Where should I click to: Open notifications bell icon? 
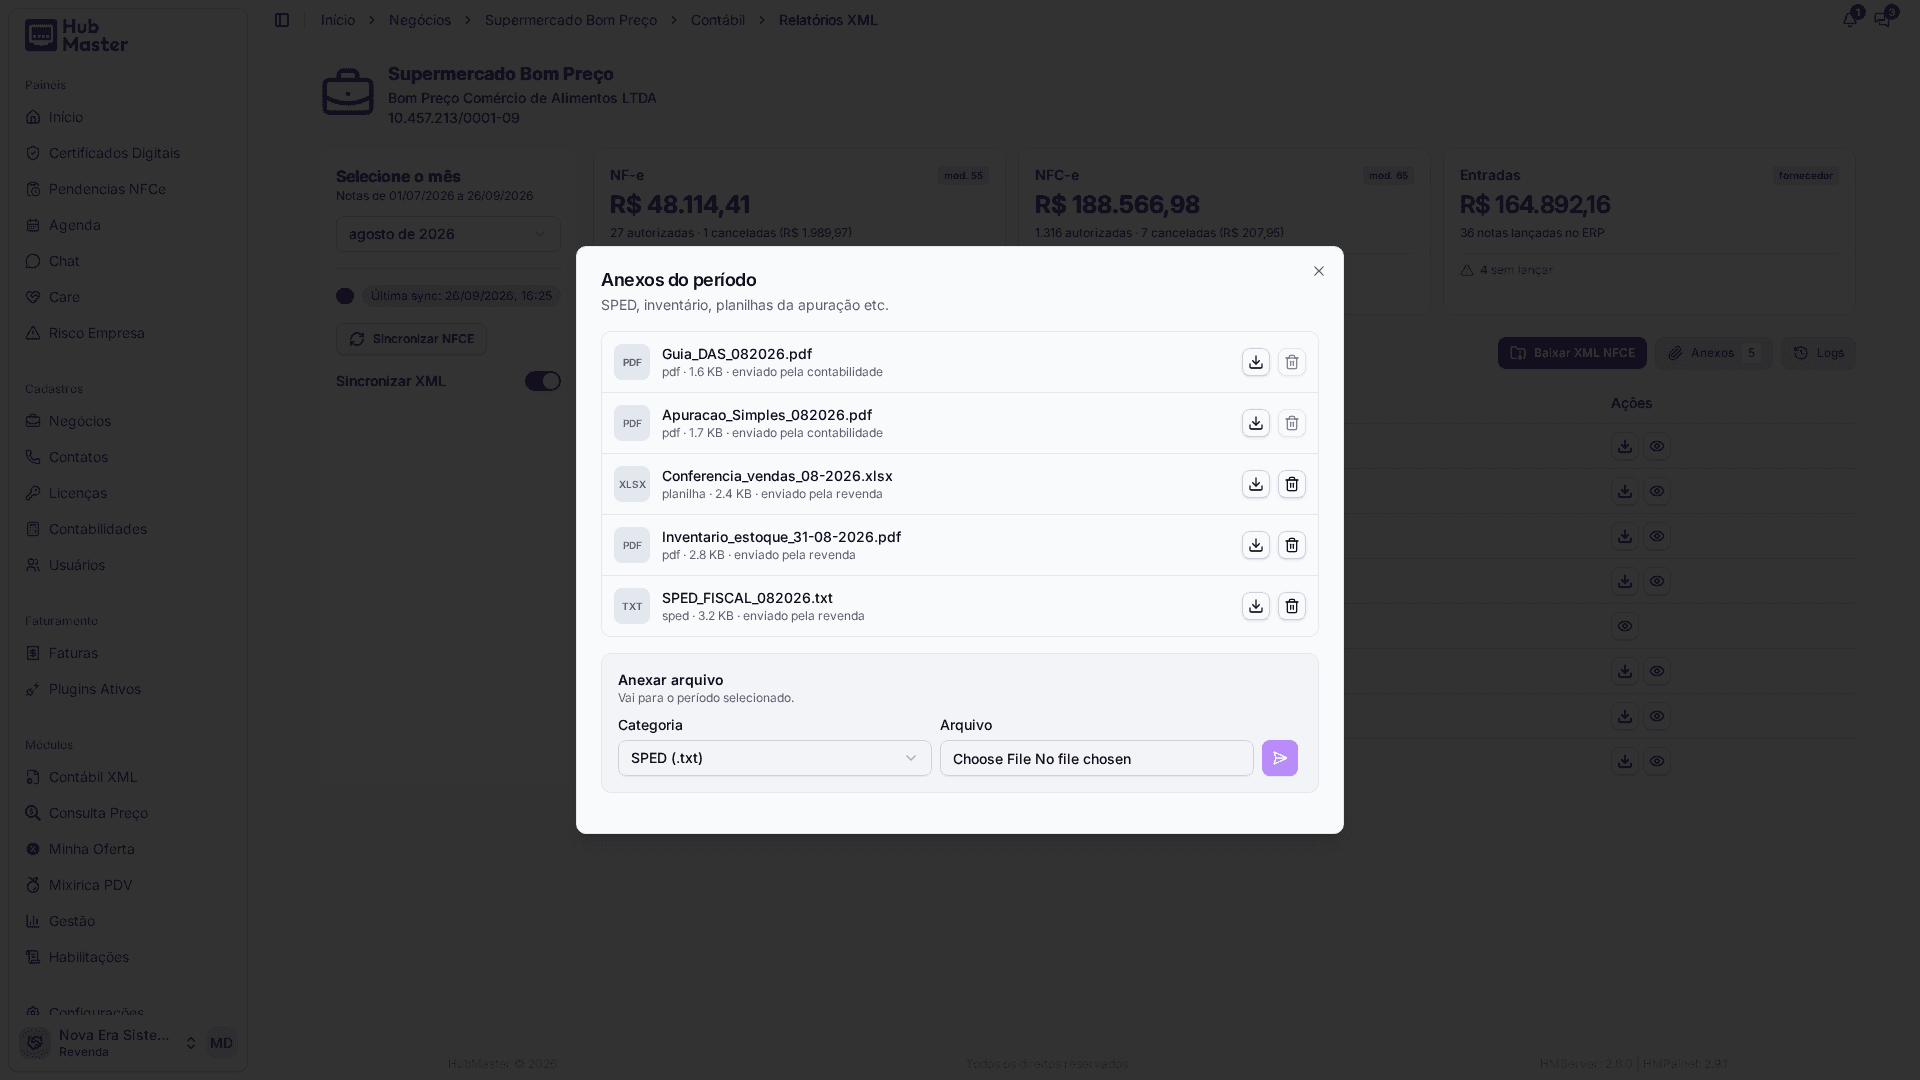(1850, 19)
